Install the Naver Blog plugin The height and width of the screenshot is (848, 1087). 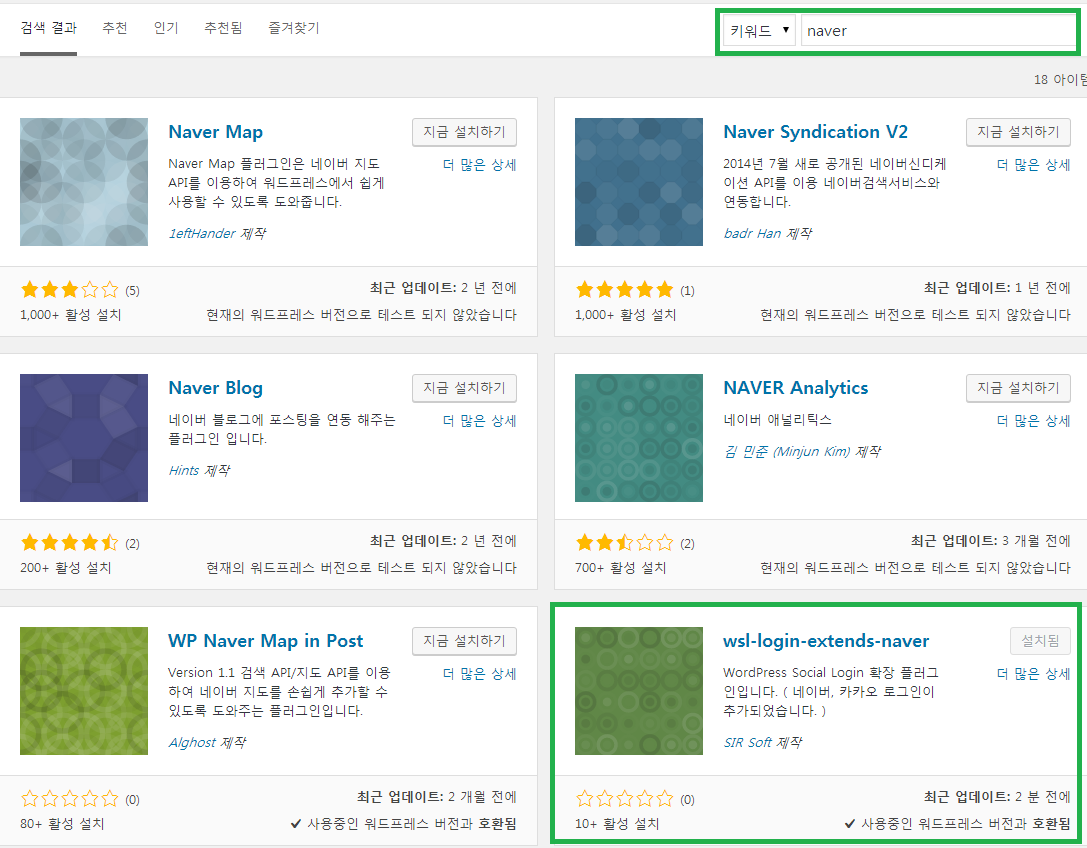464,388
